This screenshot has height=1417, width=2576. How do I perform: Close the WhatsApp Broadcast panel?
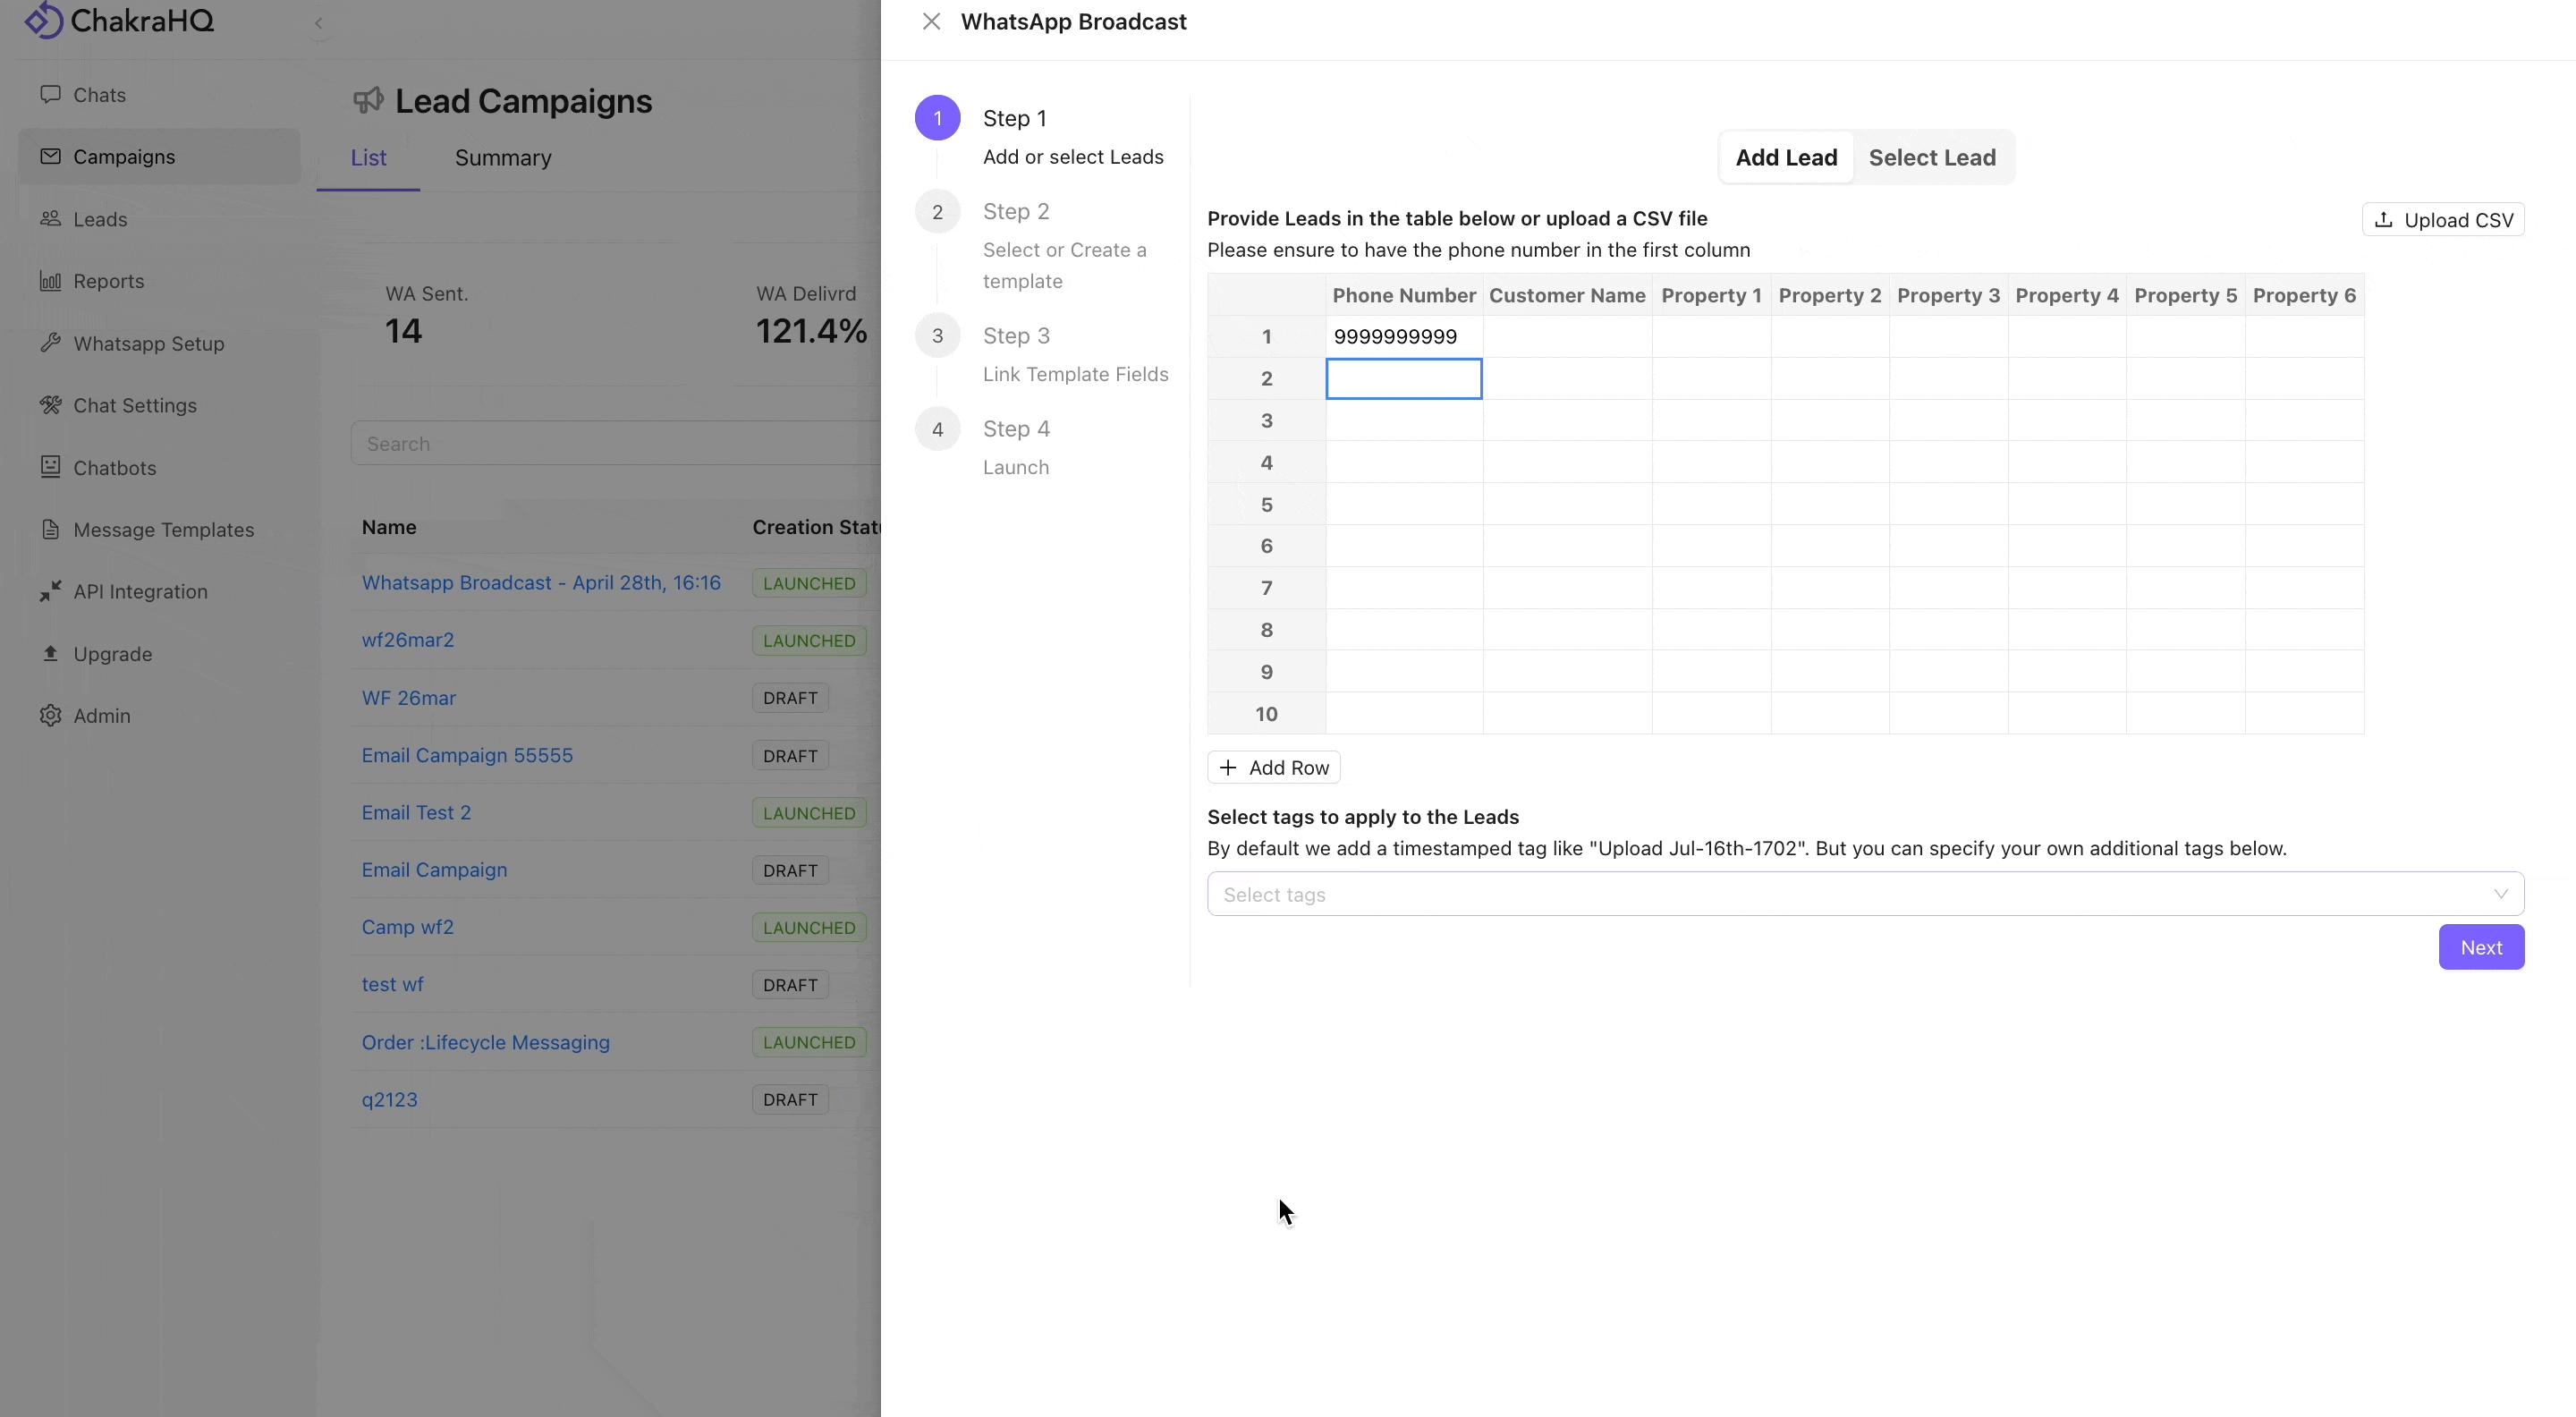point(931,21)
